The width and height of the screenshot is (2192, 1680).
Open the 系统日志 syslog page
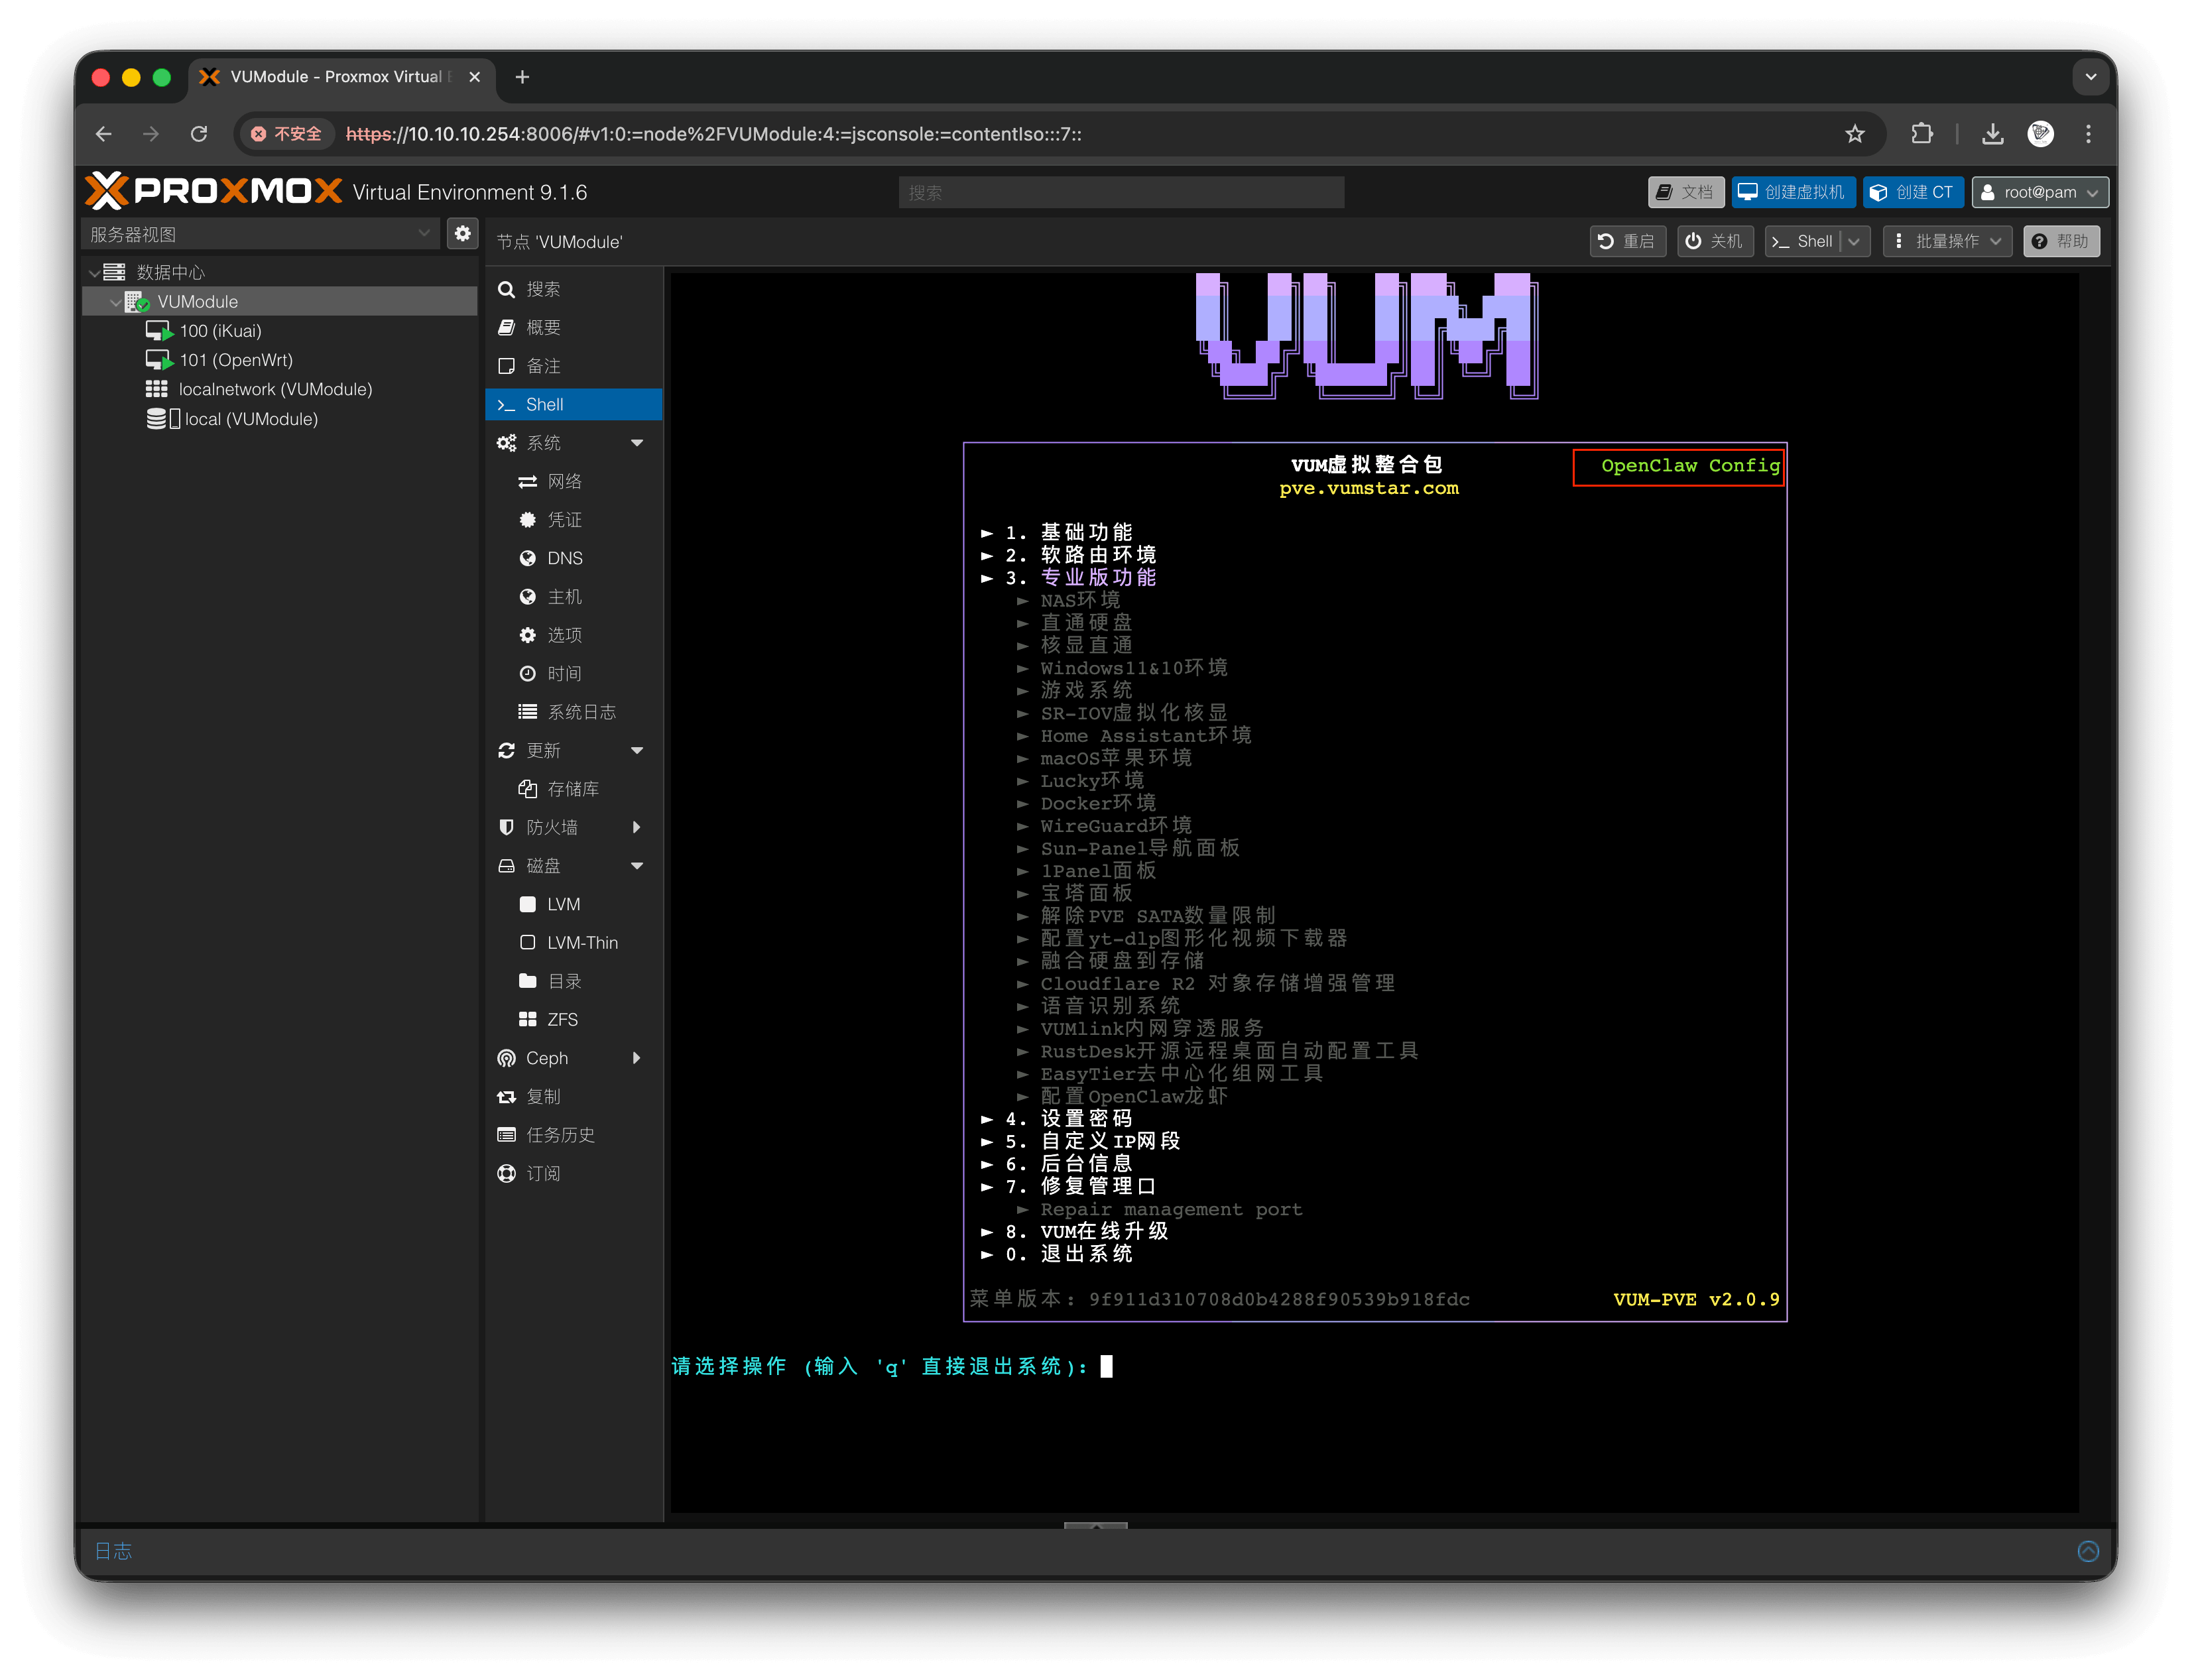pos(574,712)
